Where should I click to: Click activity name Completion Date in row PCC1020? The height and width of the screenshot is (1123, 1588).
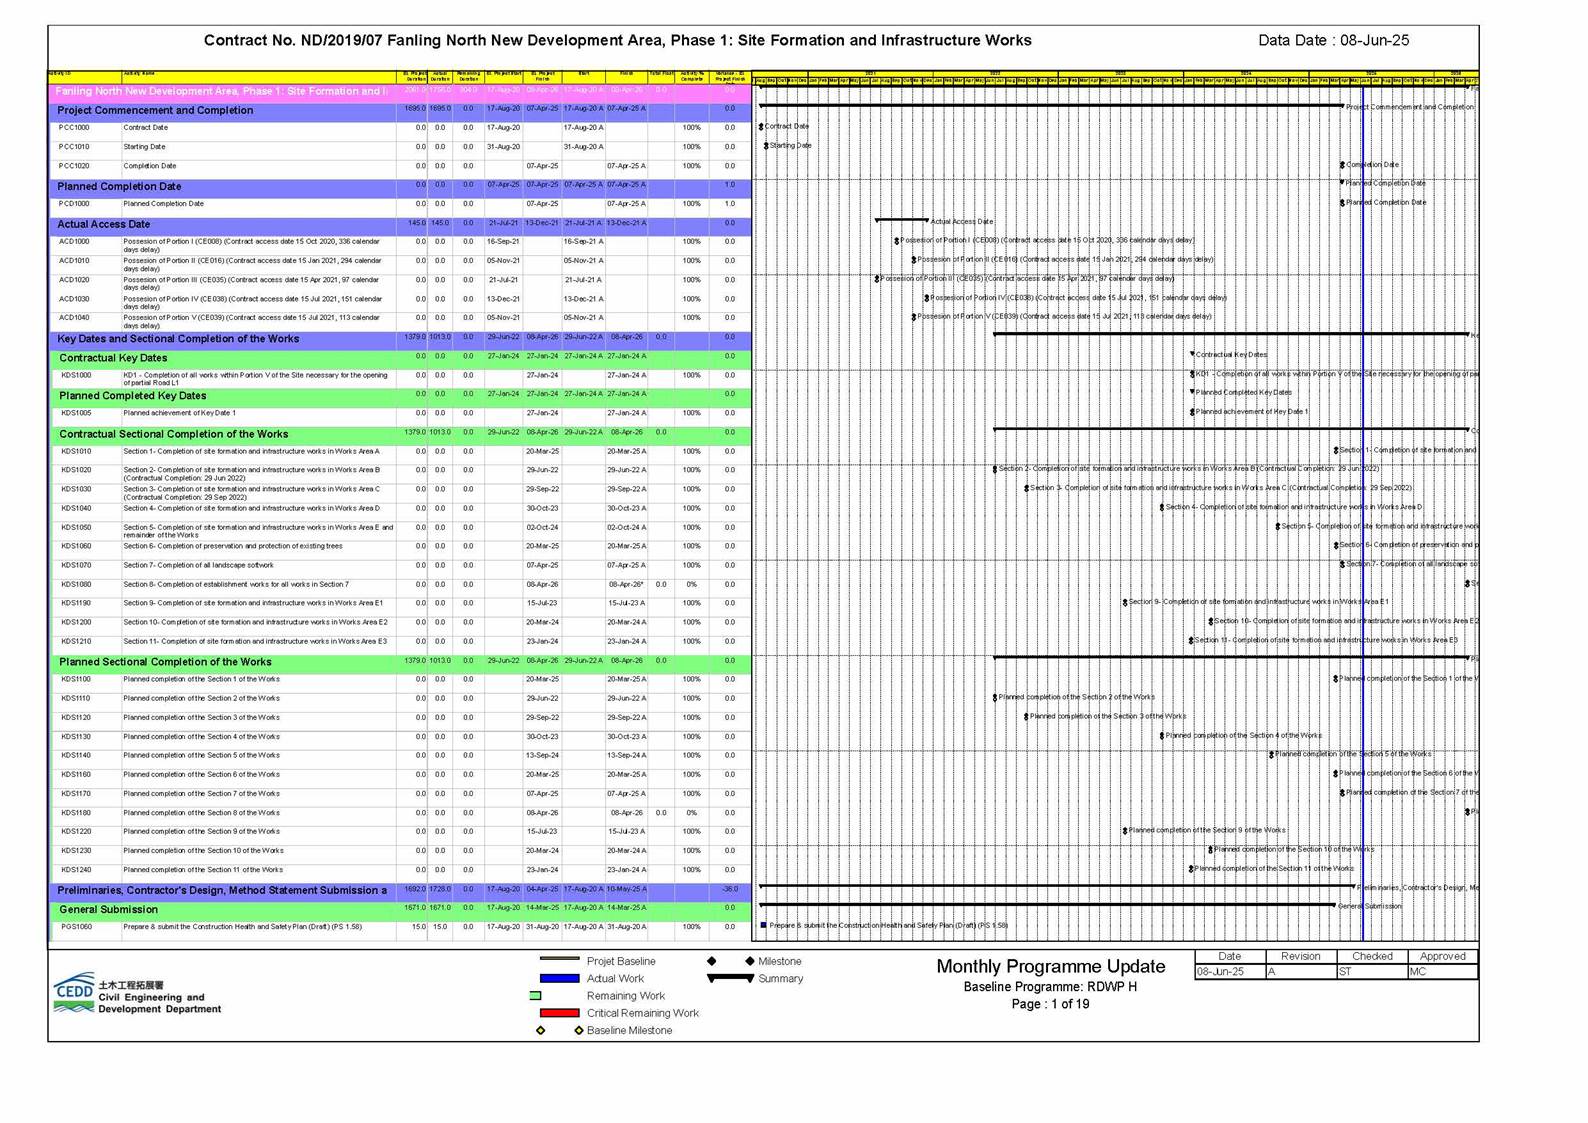pos(150,166)
